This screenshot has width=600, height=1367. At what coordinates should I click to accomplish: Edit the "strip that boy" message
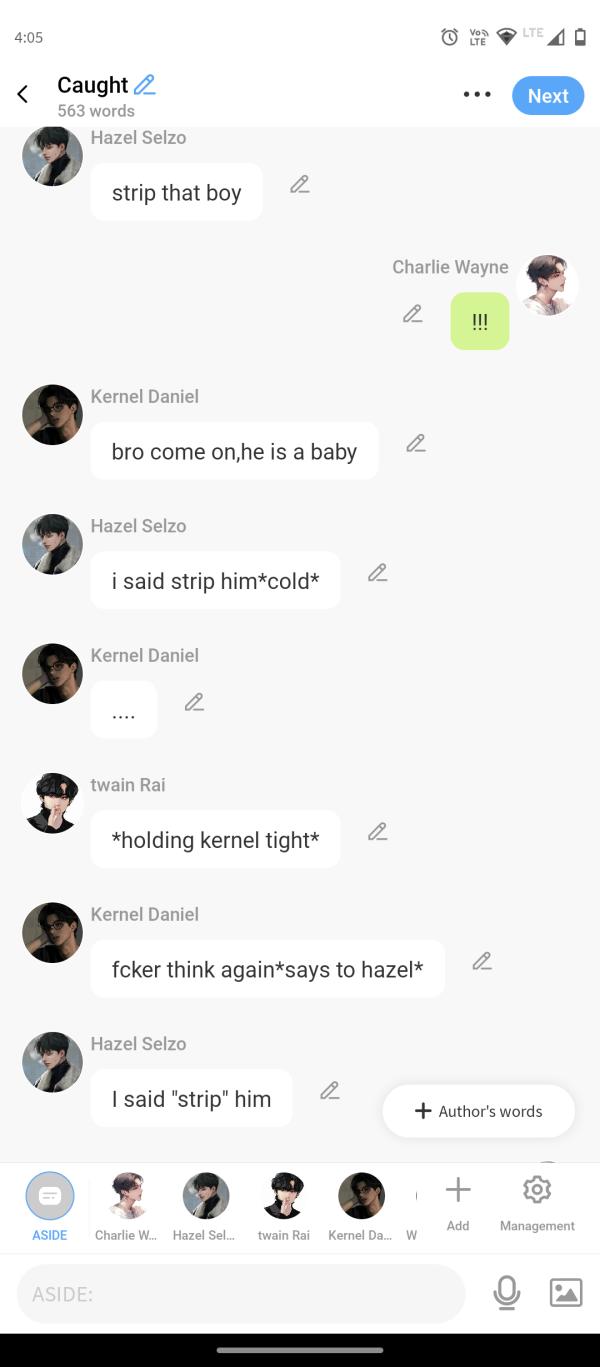(300, 185)
